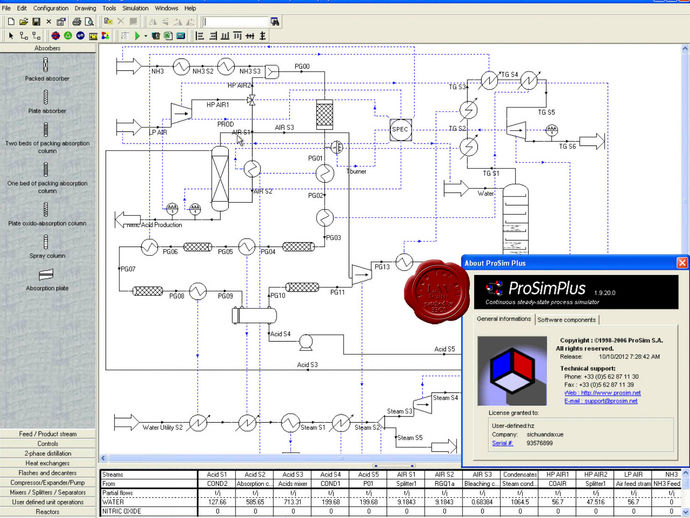Expand the 2-phase distillation category
Screen dimensions: 690x518
(48, 453)
